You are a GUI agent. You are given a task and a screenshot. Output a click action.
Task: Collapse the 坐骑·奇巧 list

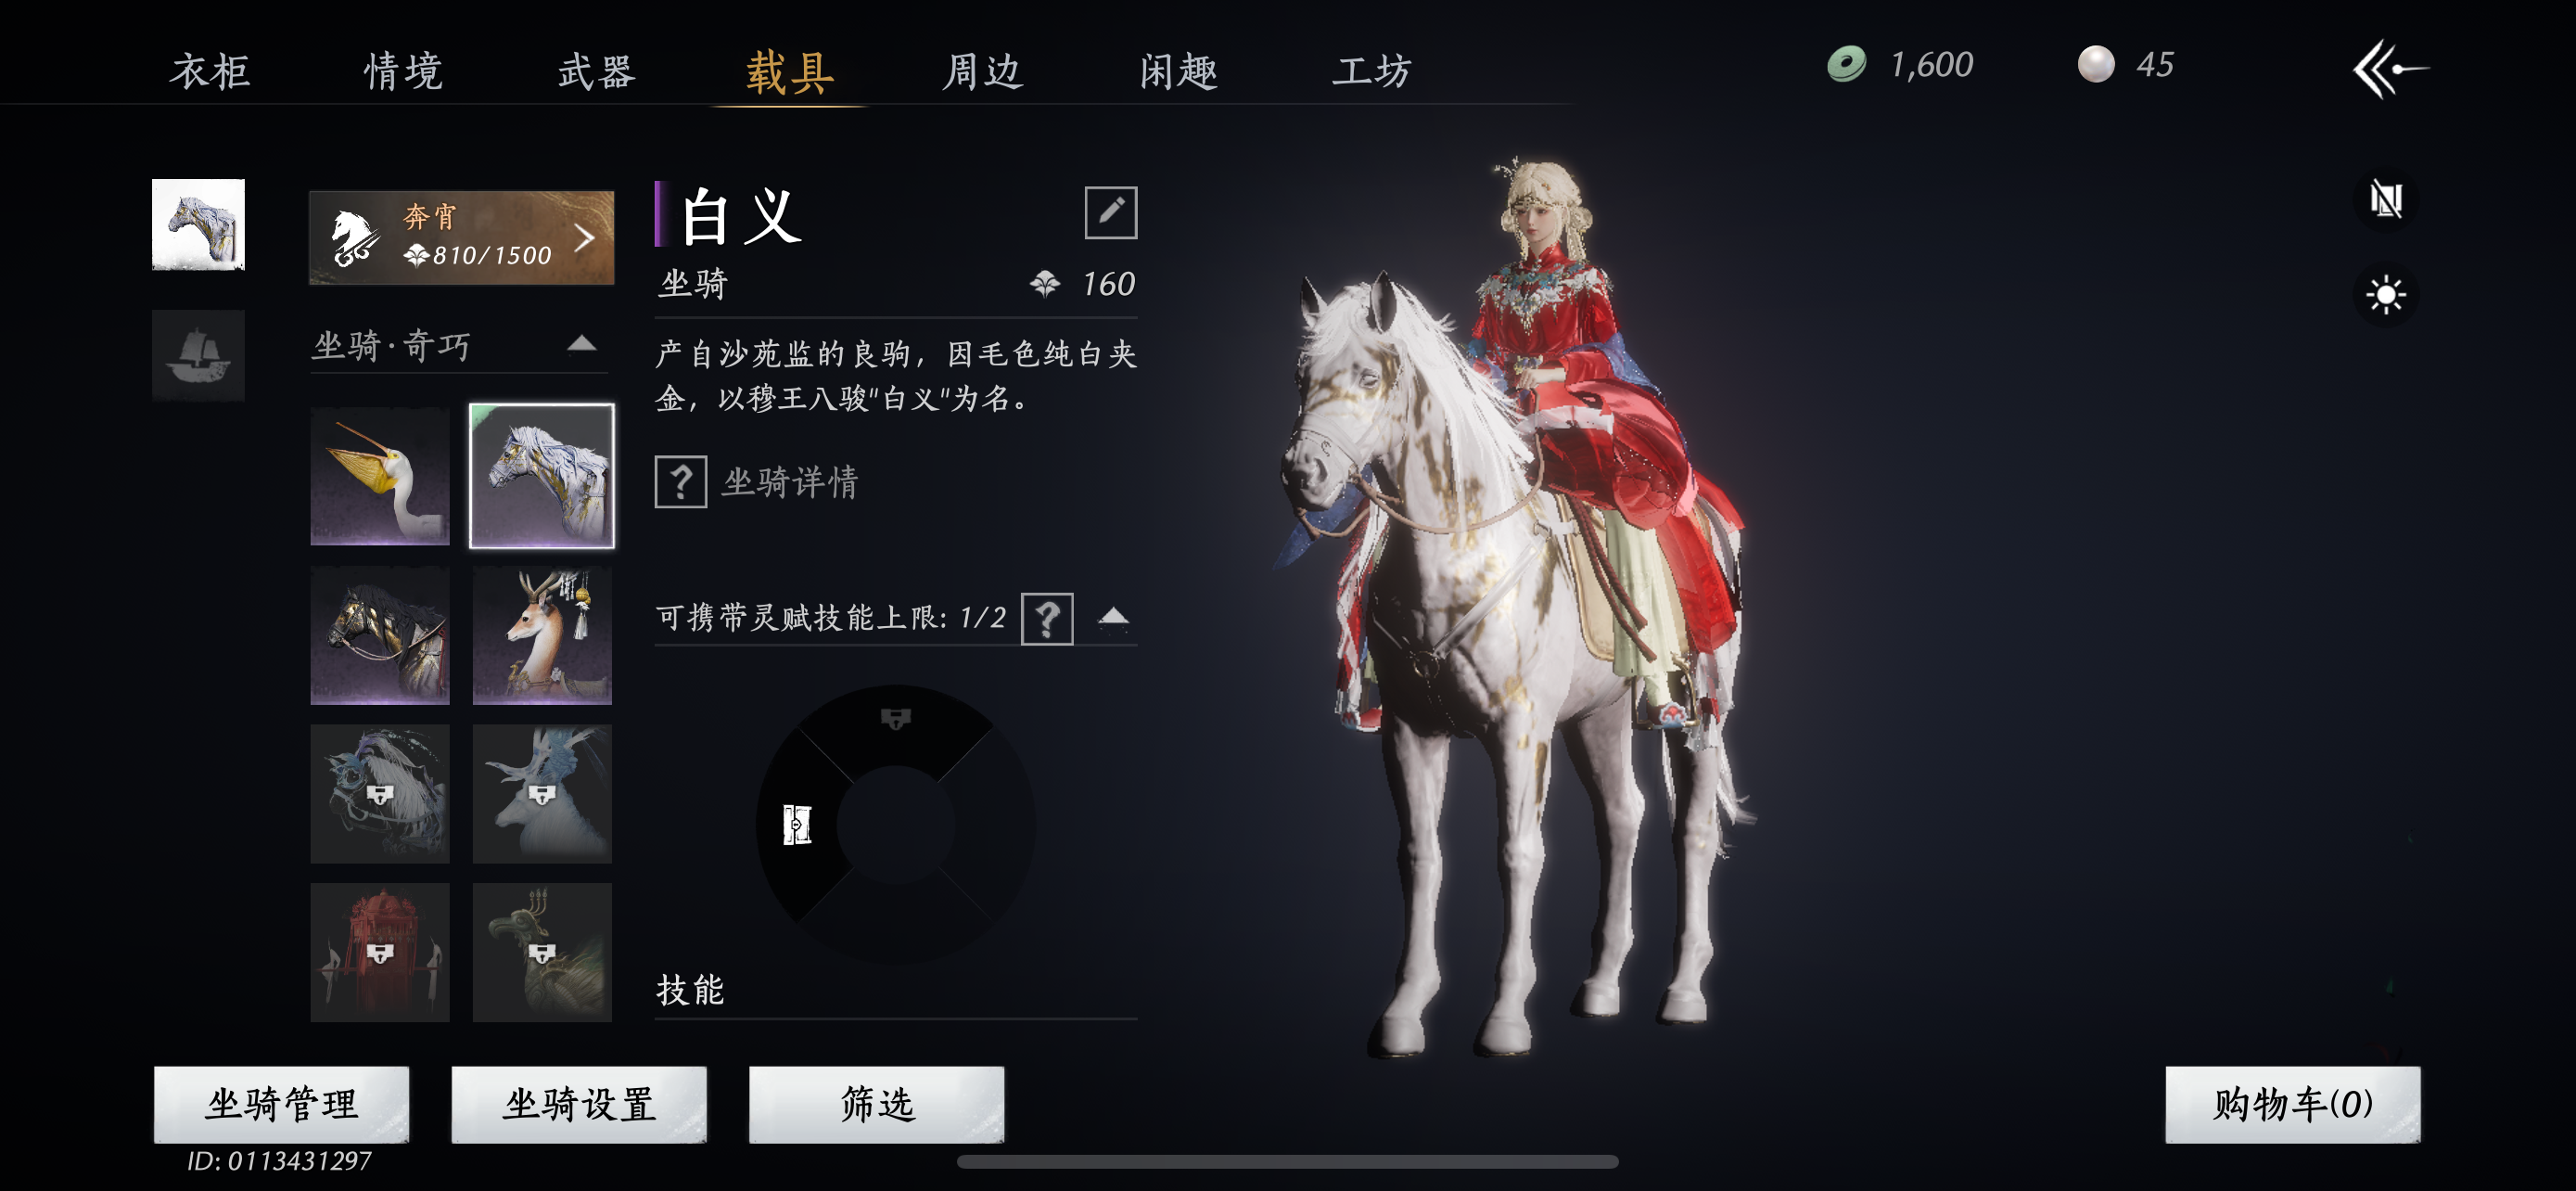[x=582, y=345]
